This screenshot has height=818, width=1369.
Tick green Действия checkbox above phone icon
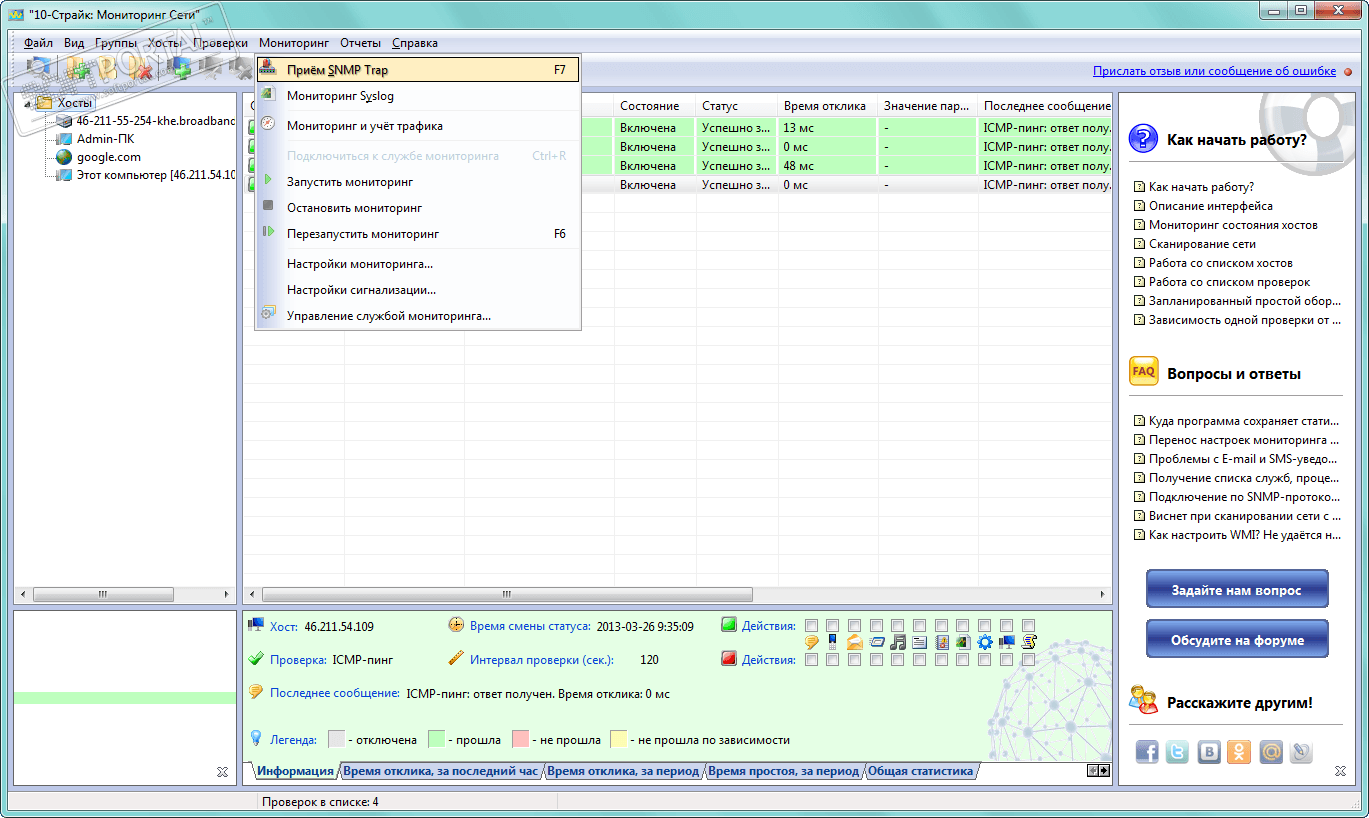click(833, 626)
